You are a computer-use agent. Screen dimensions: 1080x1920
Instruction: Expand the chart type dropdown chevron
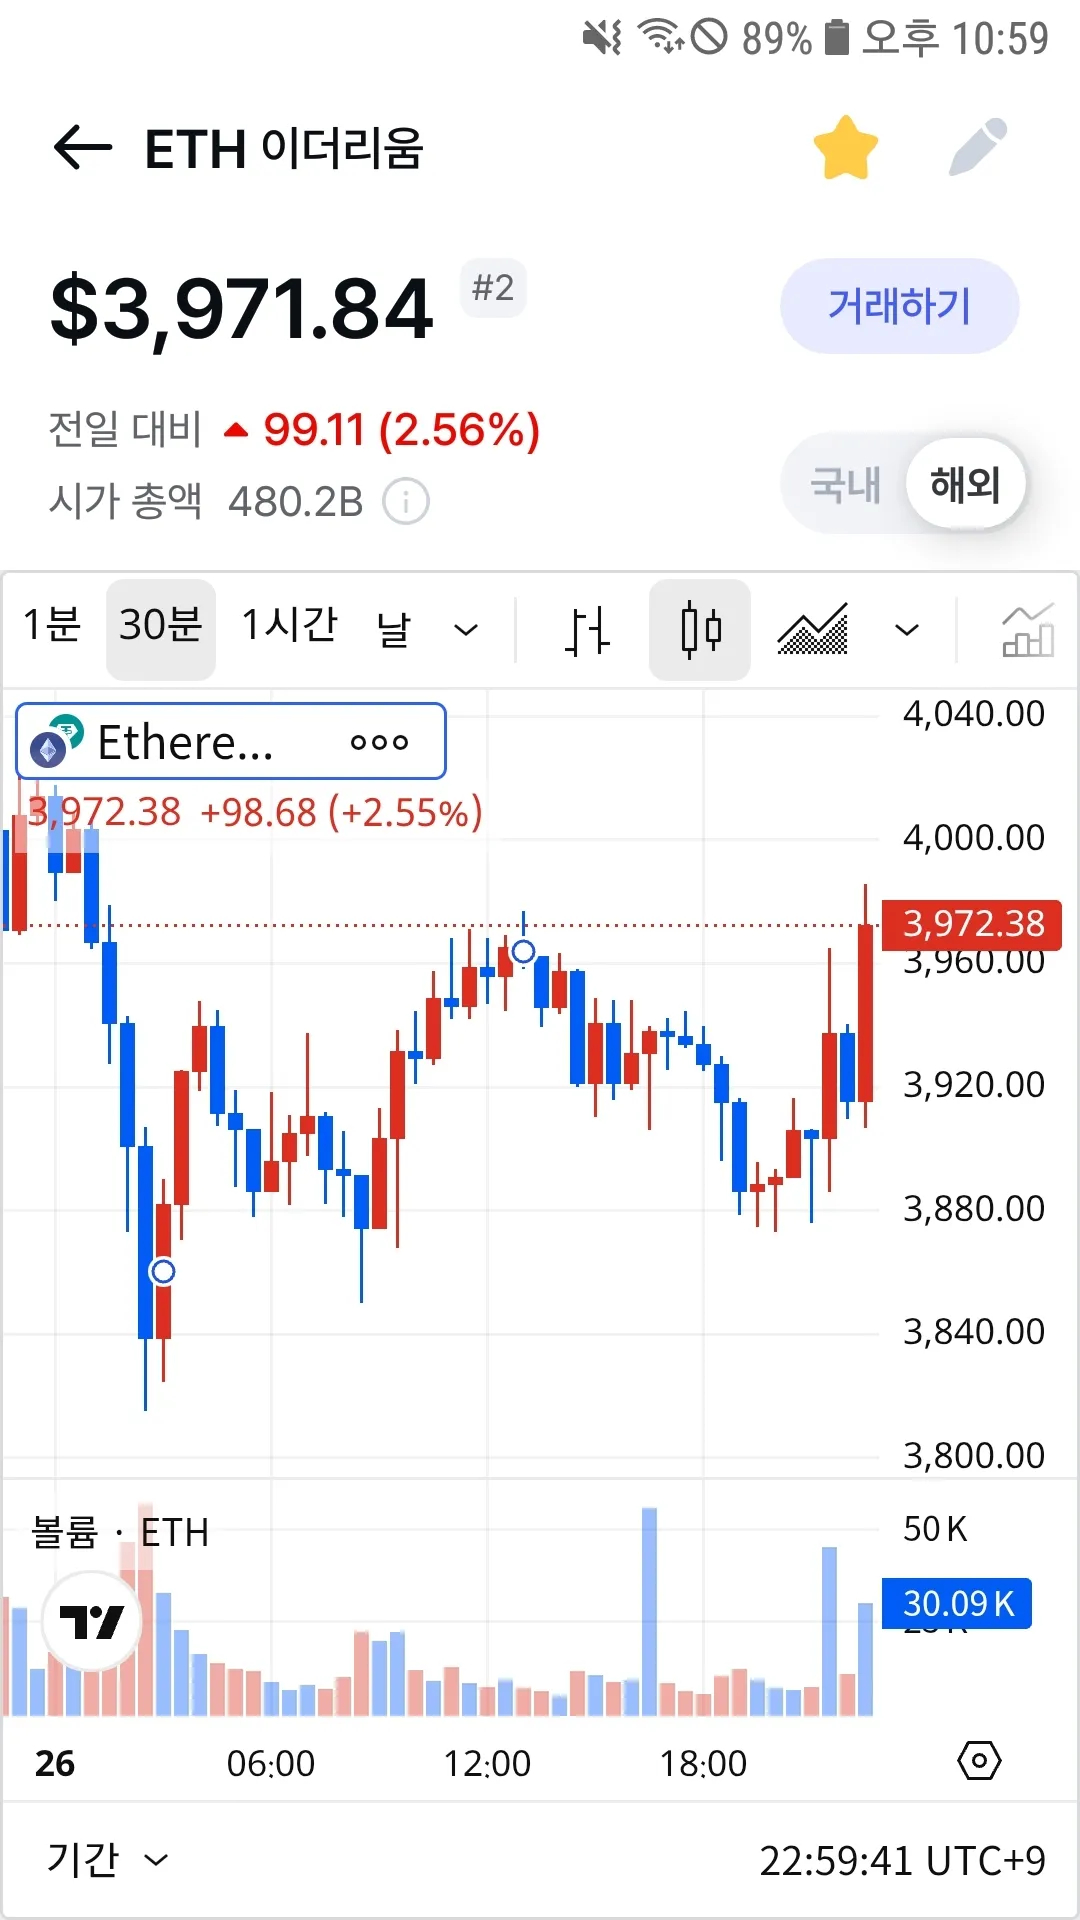906,630
